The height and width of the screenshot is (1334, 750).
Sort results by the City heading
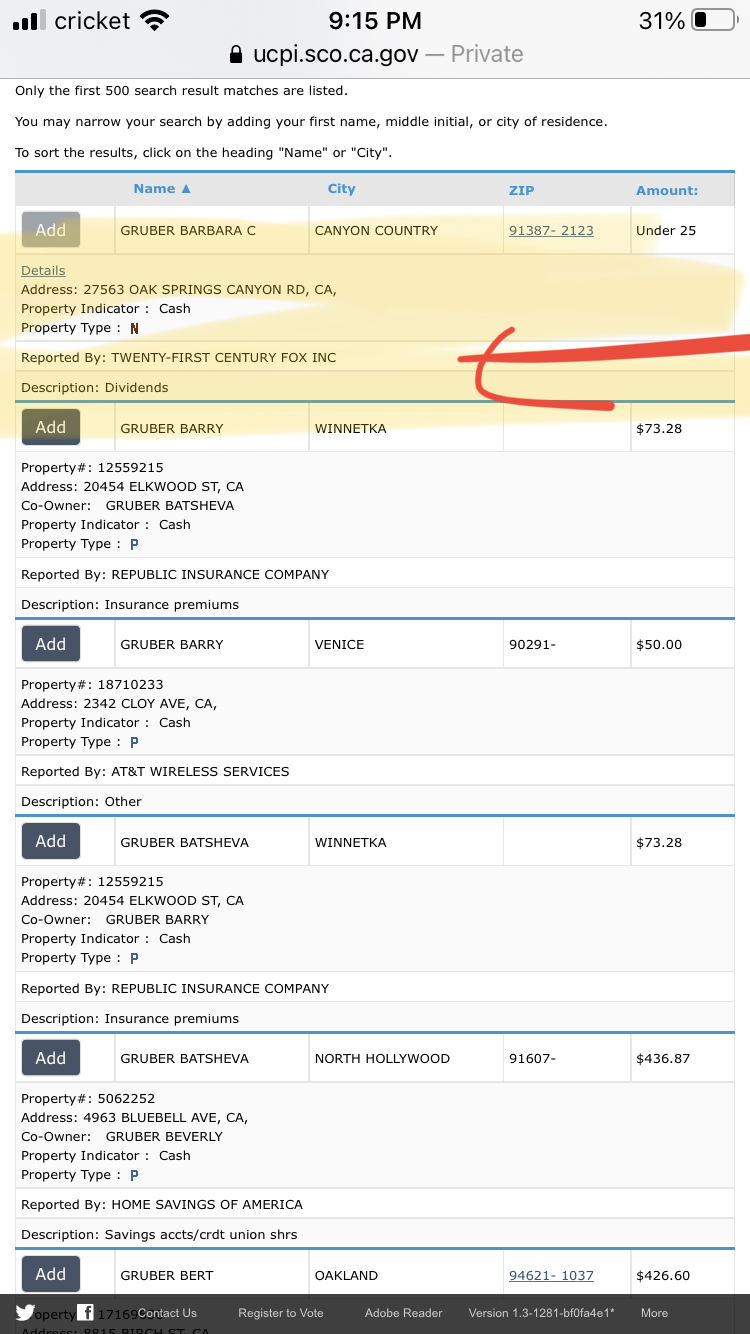coord(341,188)
